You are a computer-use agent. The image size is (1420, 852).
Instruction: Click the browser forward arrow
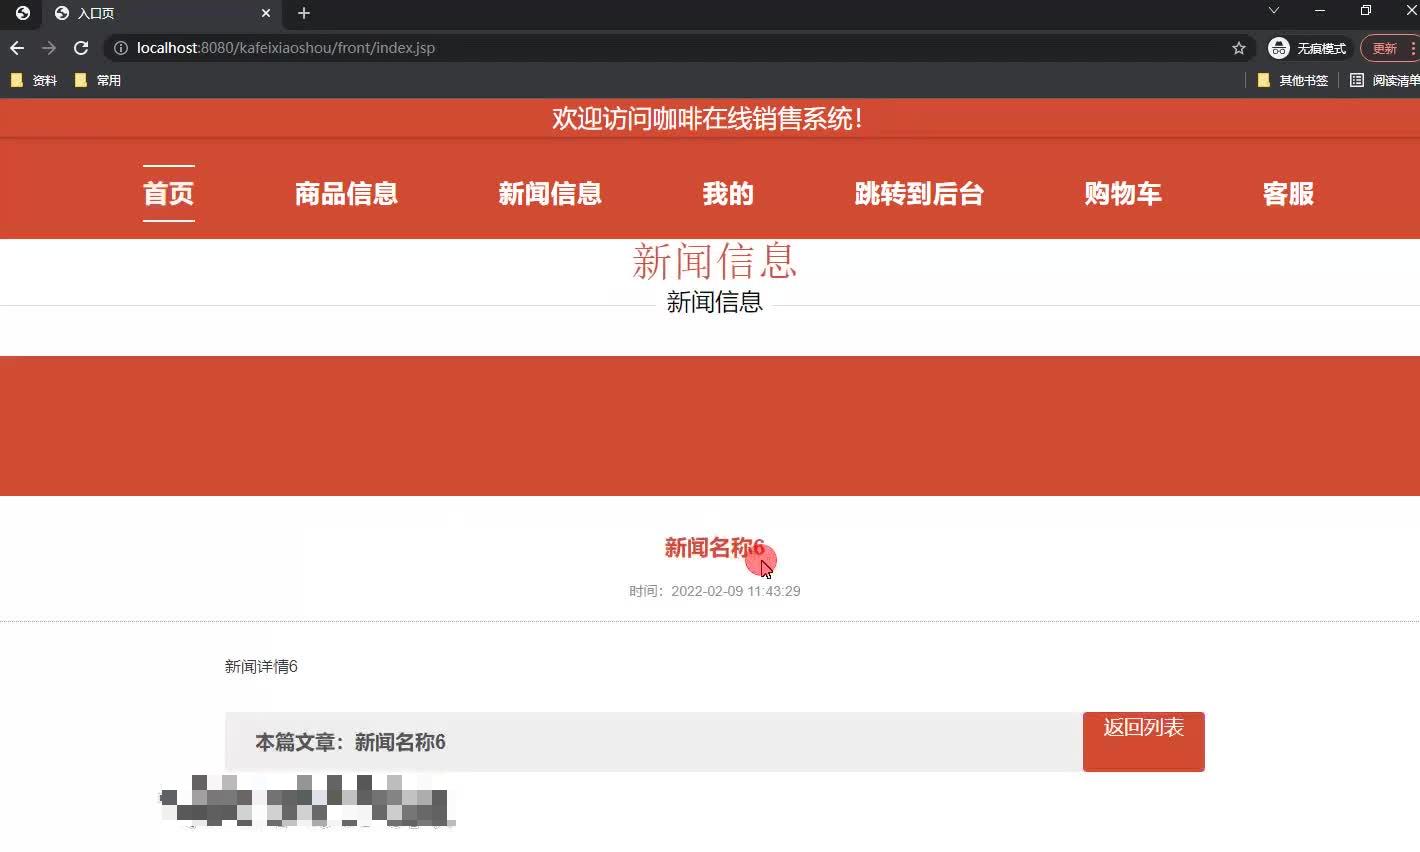tap(49, 48)
